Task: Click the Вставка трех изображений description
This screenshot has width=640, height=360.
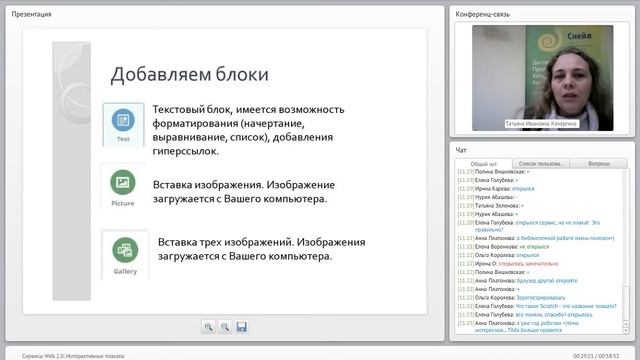Action: [x=262, y=249]
